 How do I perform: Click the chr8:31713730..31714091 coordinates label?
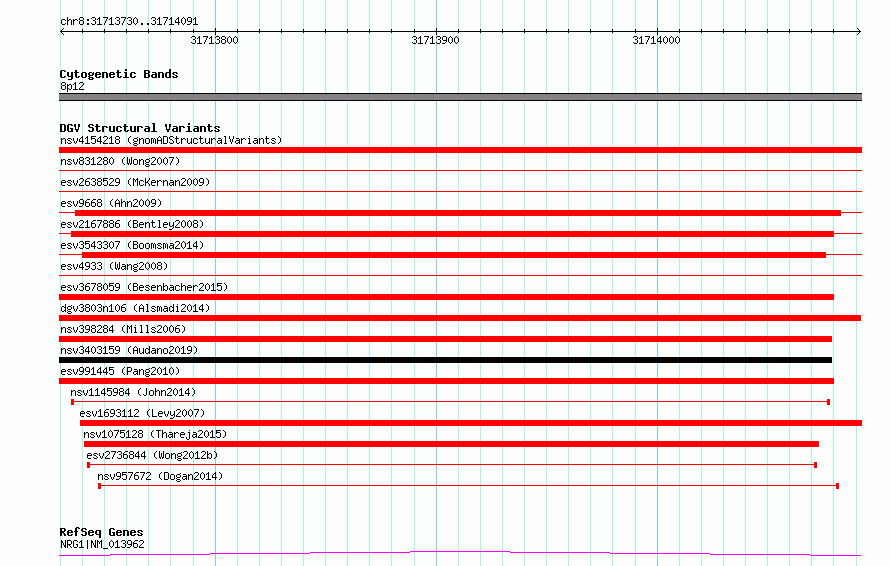click(129, 22)
